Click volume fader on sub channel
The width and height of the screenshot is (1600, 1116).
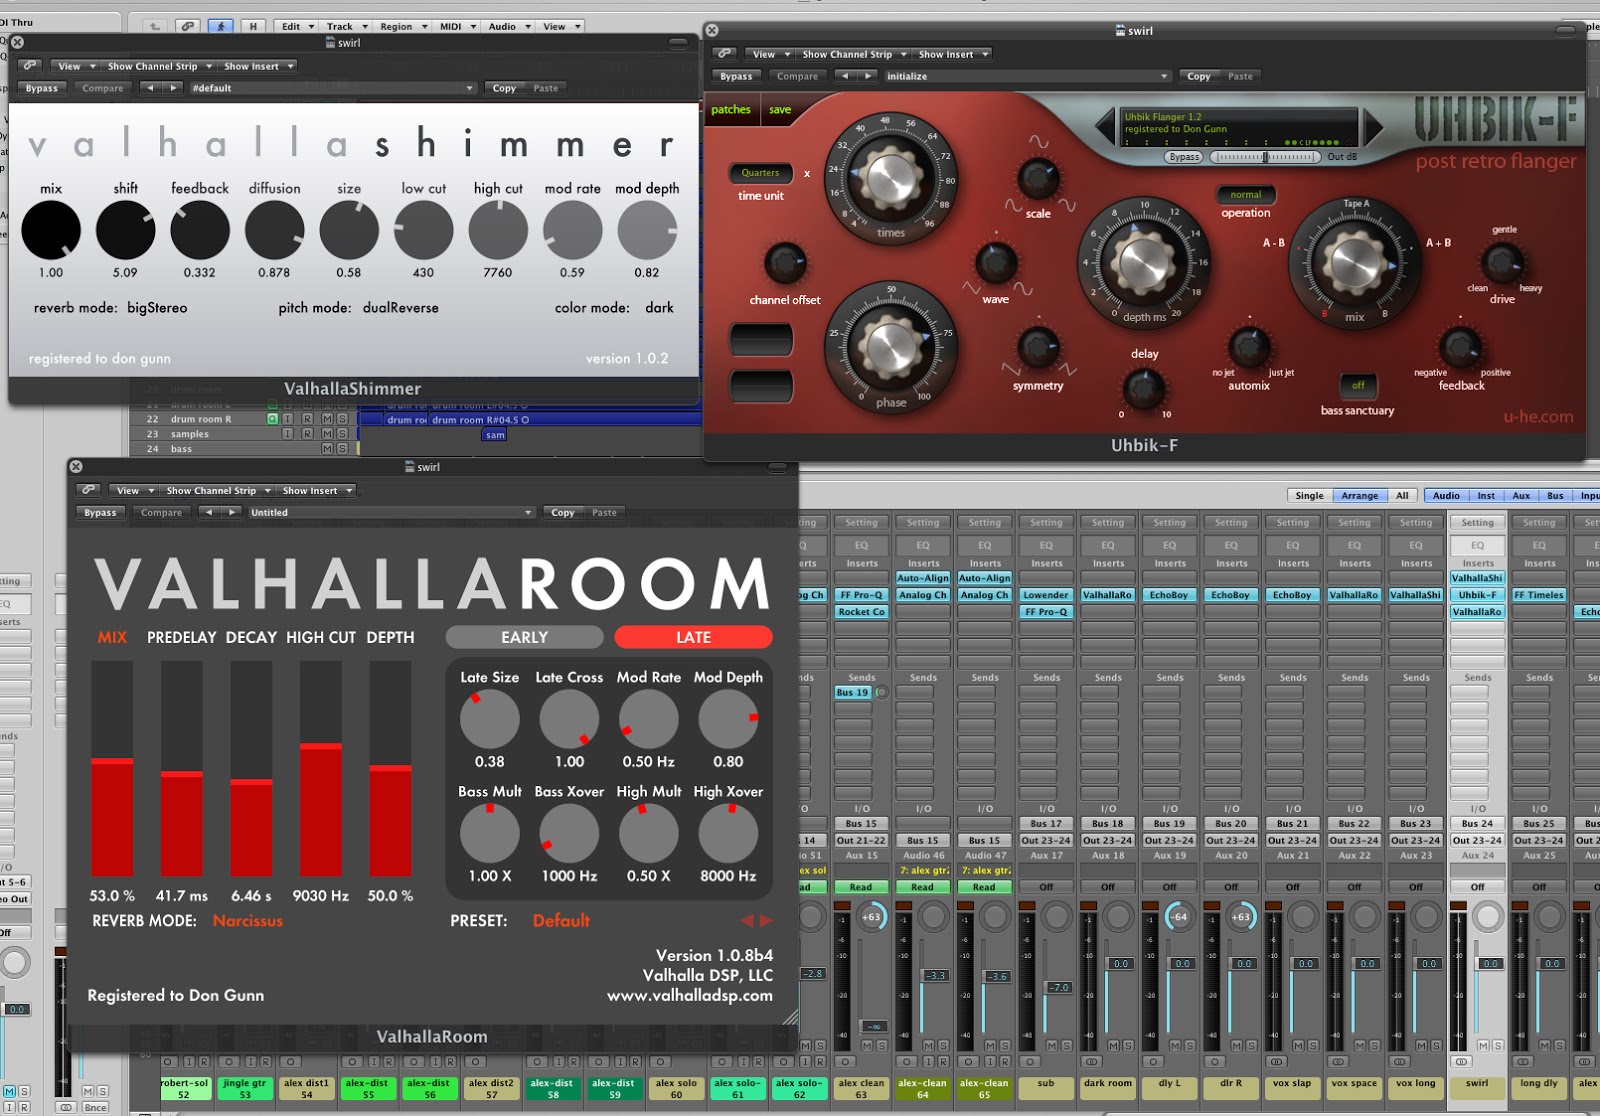1059,986
